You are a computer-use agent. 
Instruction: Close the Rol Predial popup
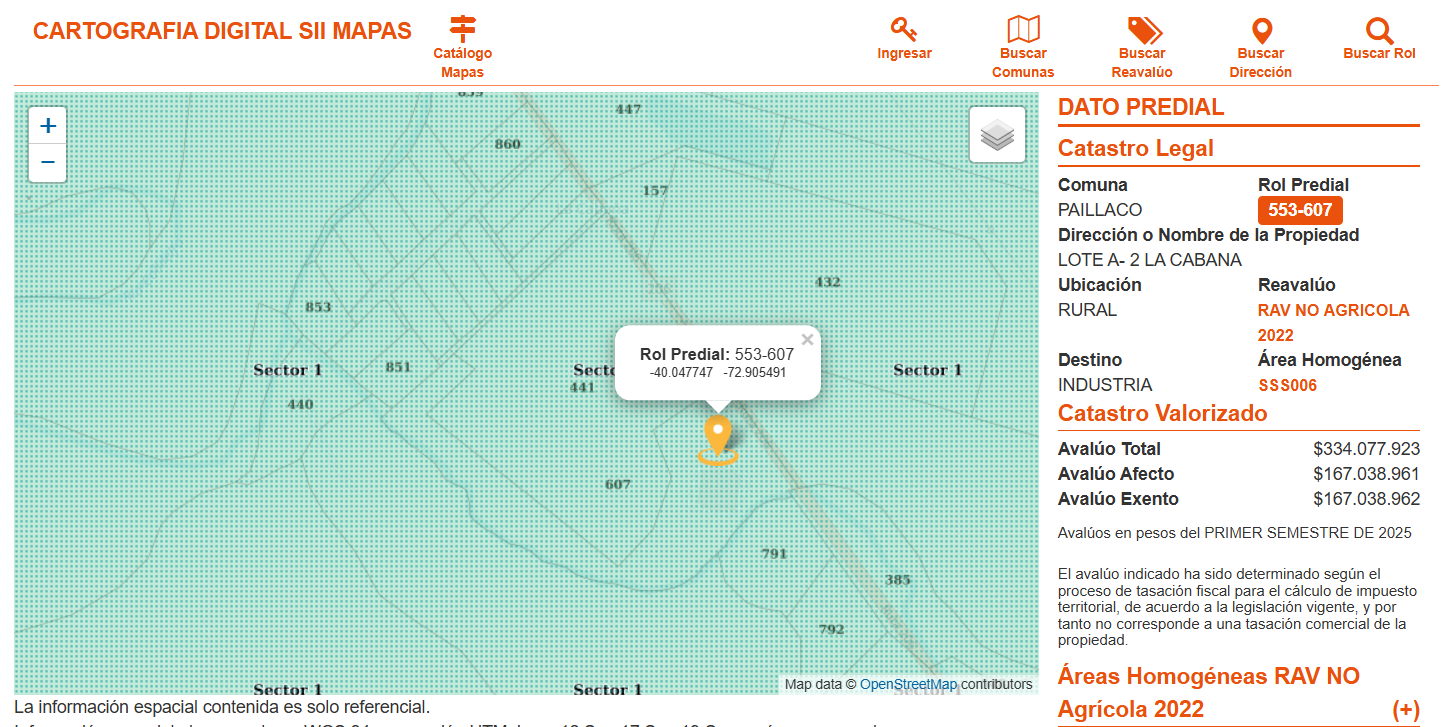point(807,340)
